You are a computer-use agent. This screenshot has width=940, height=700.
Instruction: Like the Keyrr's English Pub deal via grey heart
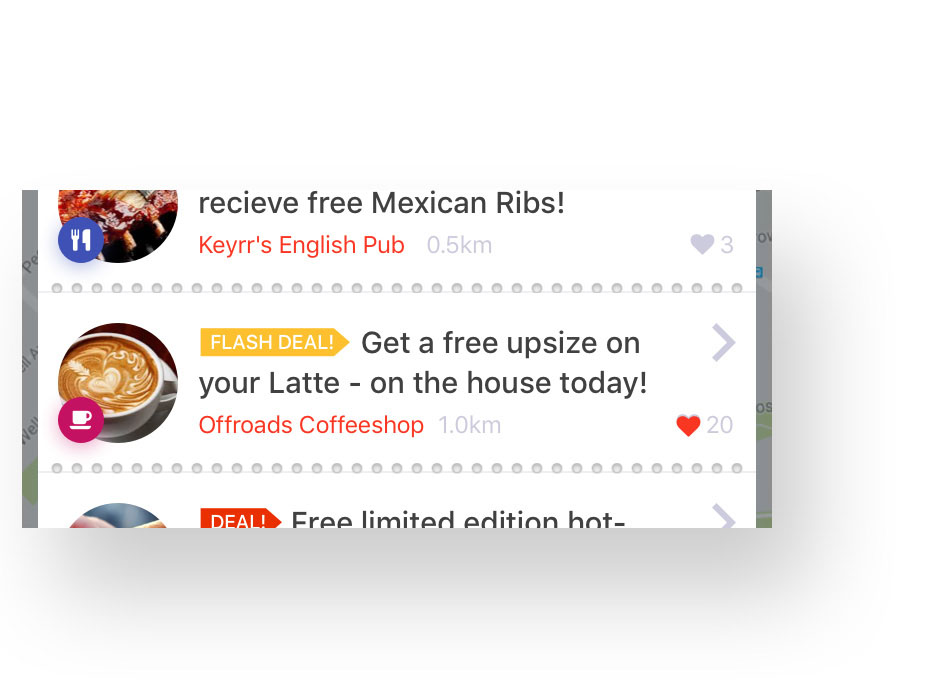pos(702,244)
